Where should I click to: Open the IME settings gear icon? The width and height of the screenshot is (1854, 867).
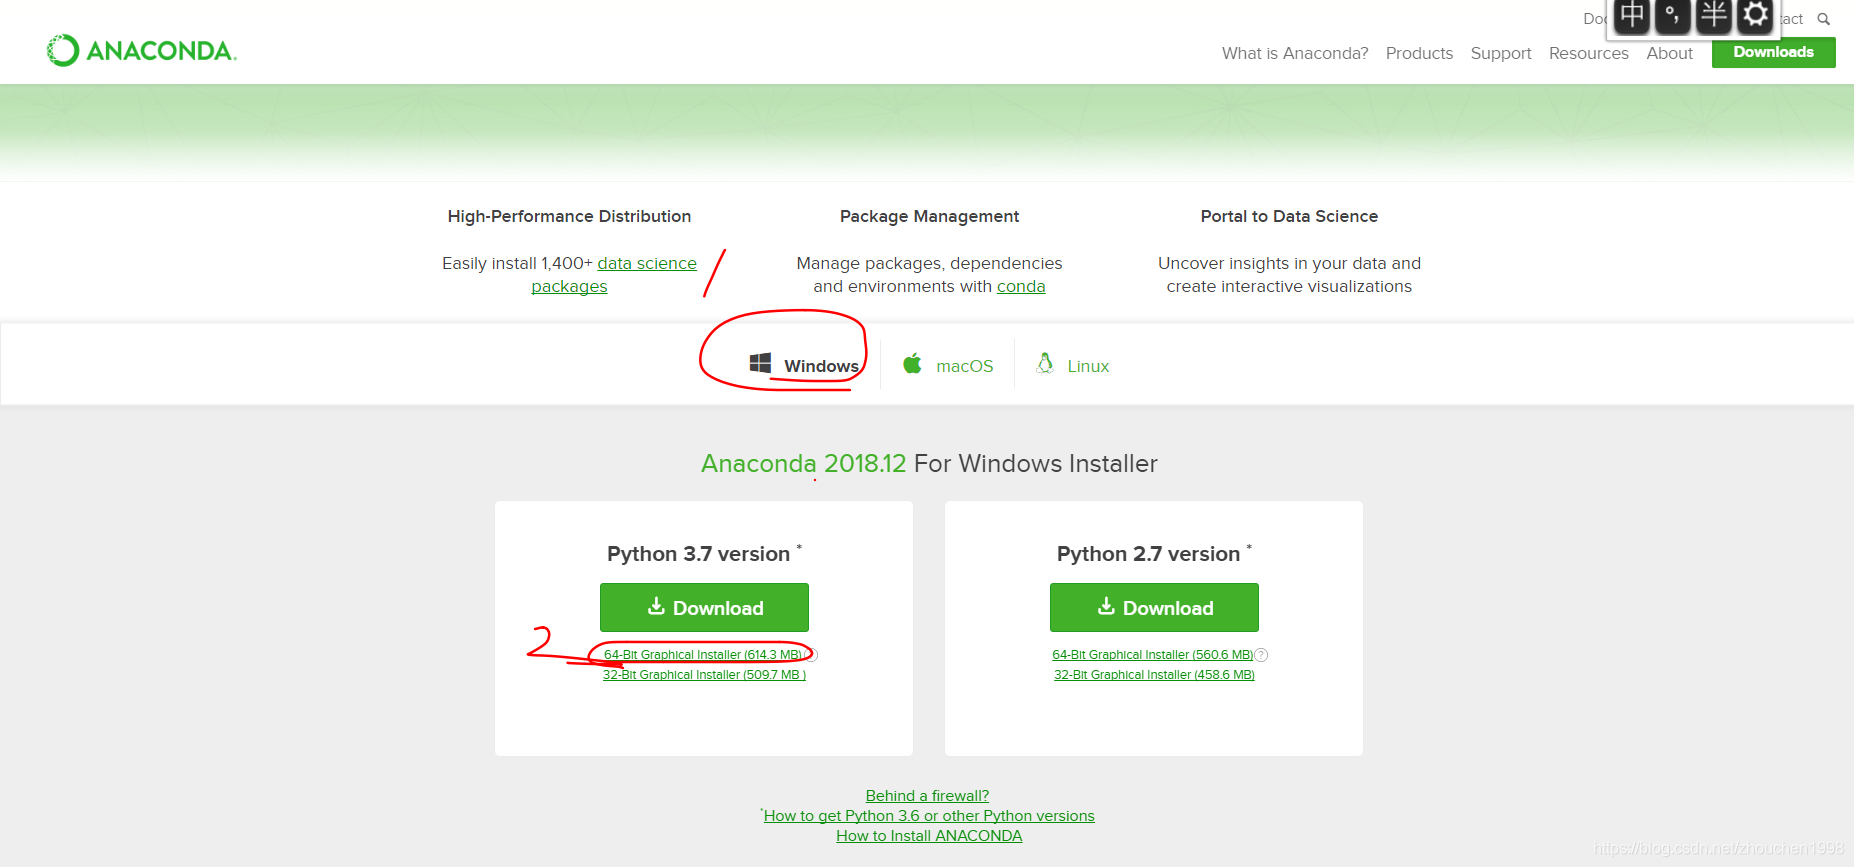pyautogui.click(x=1755, y=15)
